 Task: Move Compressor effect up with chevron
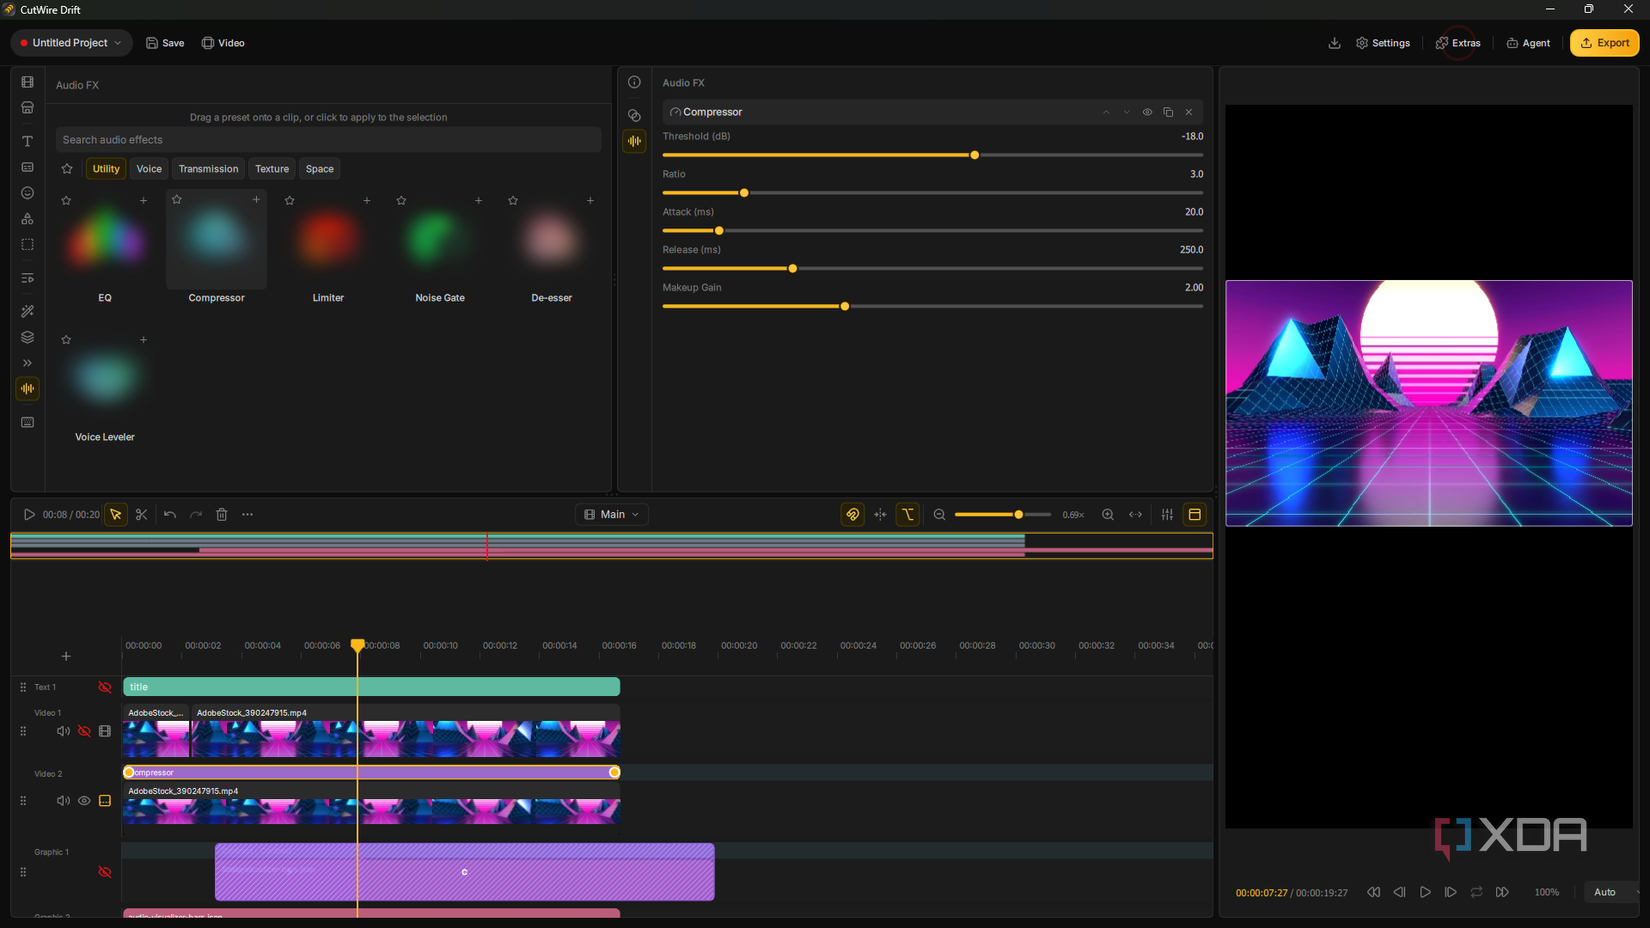tap(1106, 112)
